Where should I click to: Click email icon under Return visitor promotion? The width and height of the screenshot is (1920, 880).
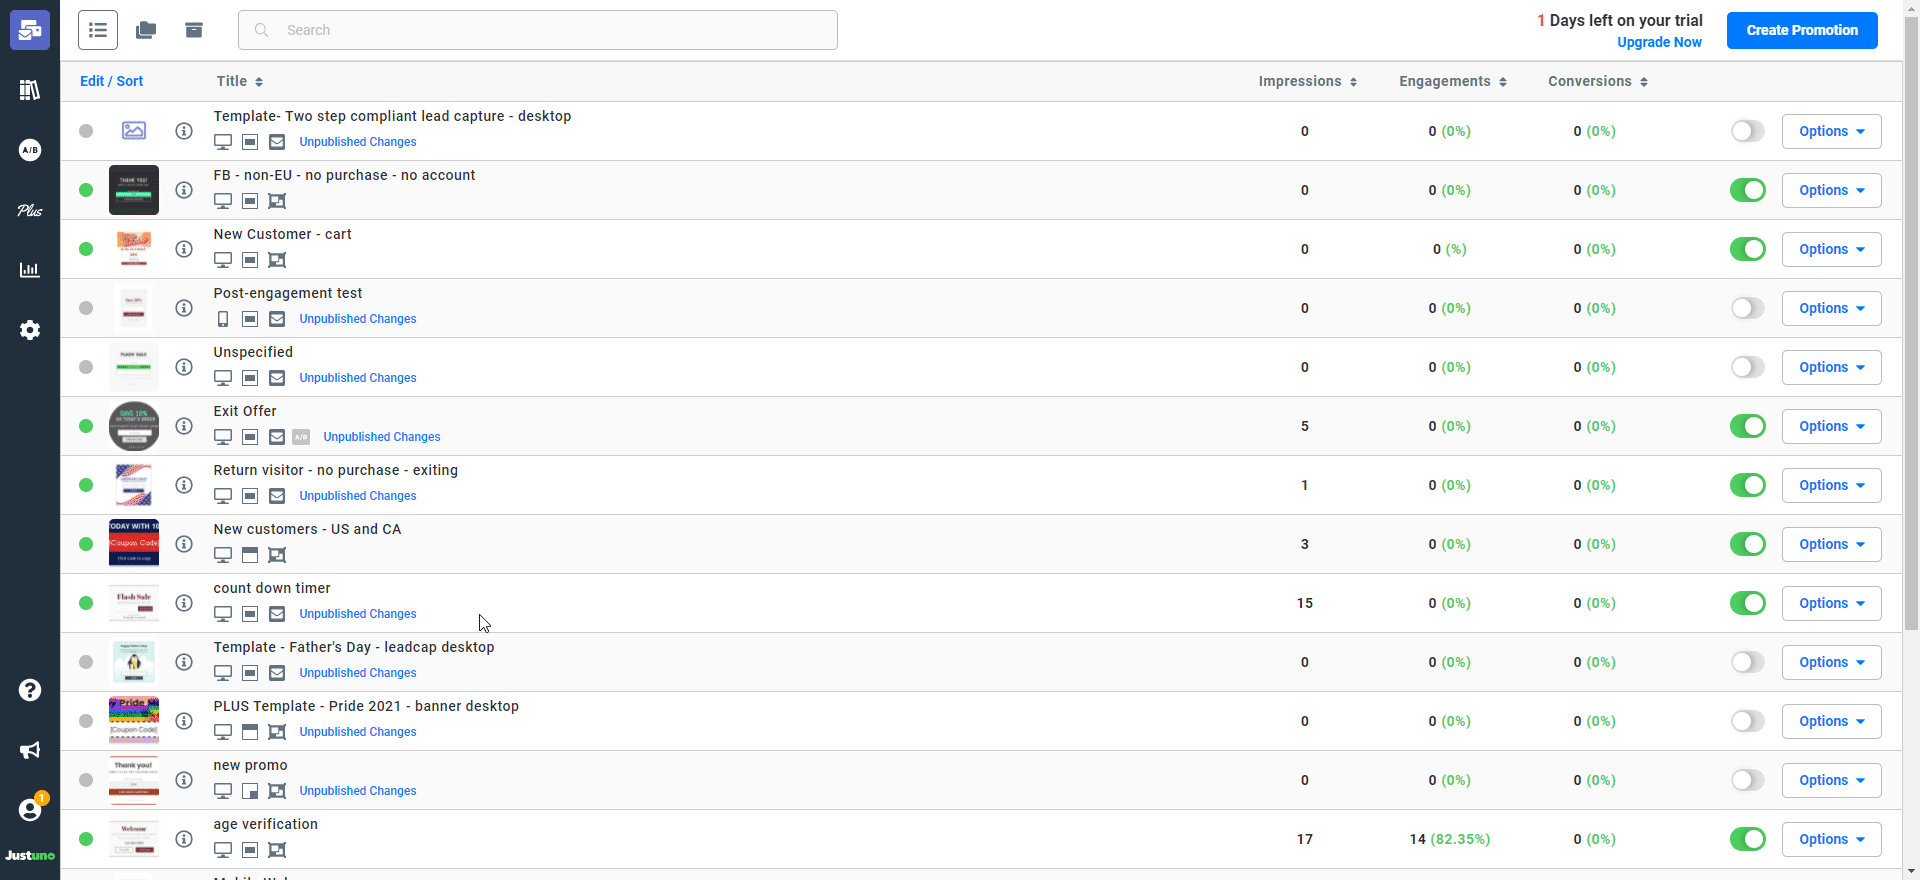(277, 496)
